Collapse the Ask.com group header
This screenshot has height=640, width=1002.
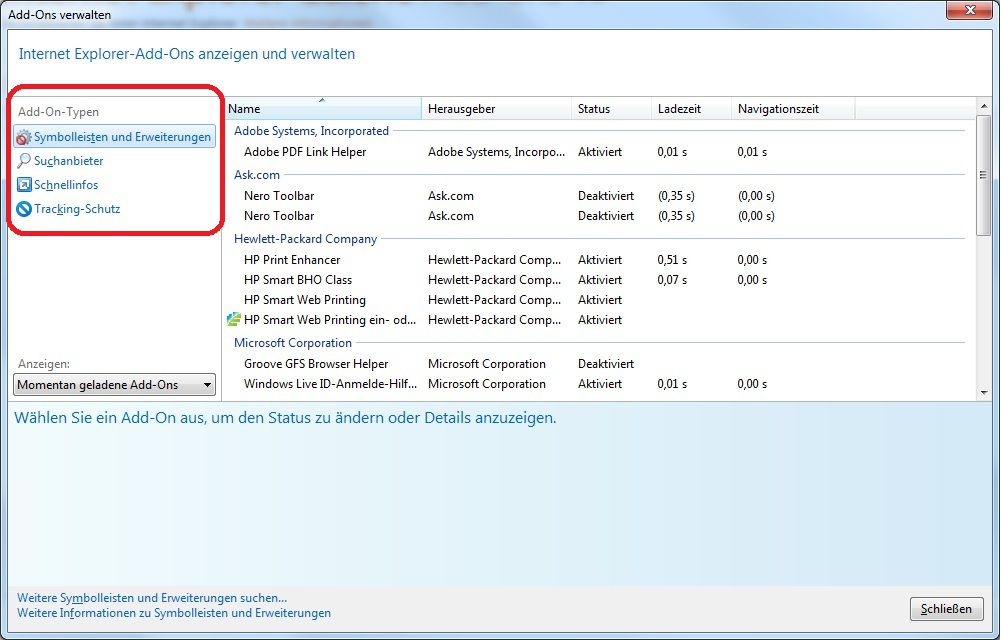[x=257, y=174]
